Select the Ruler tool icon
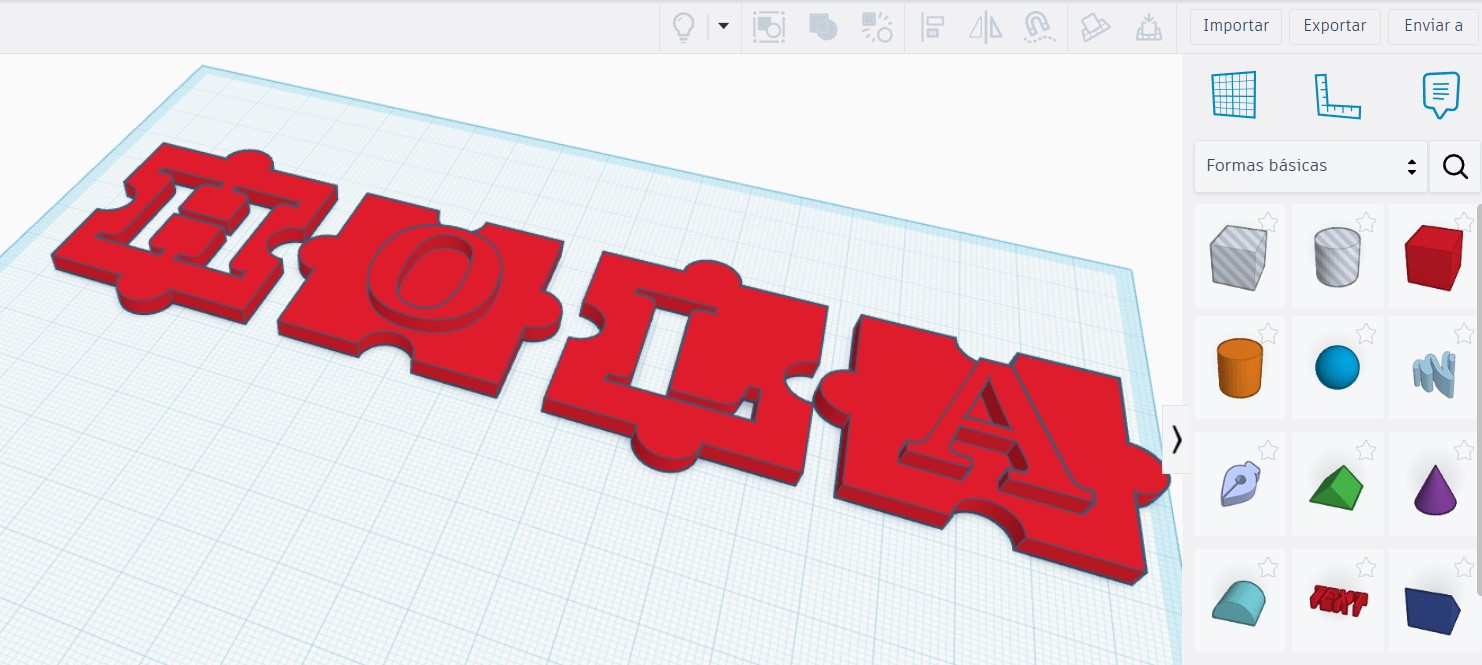The width and height of the screenshot is (1482, 665). pyautogui.click(x=1337, y=96)
